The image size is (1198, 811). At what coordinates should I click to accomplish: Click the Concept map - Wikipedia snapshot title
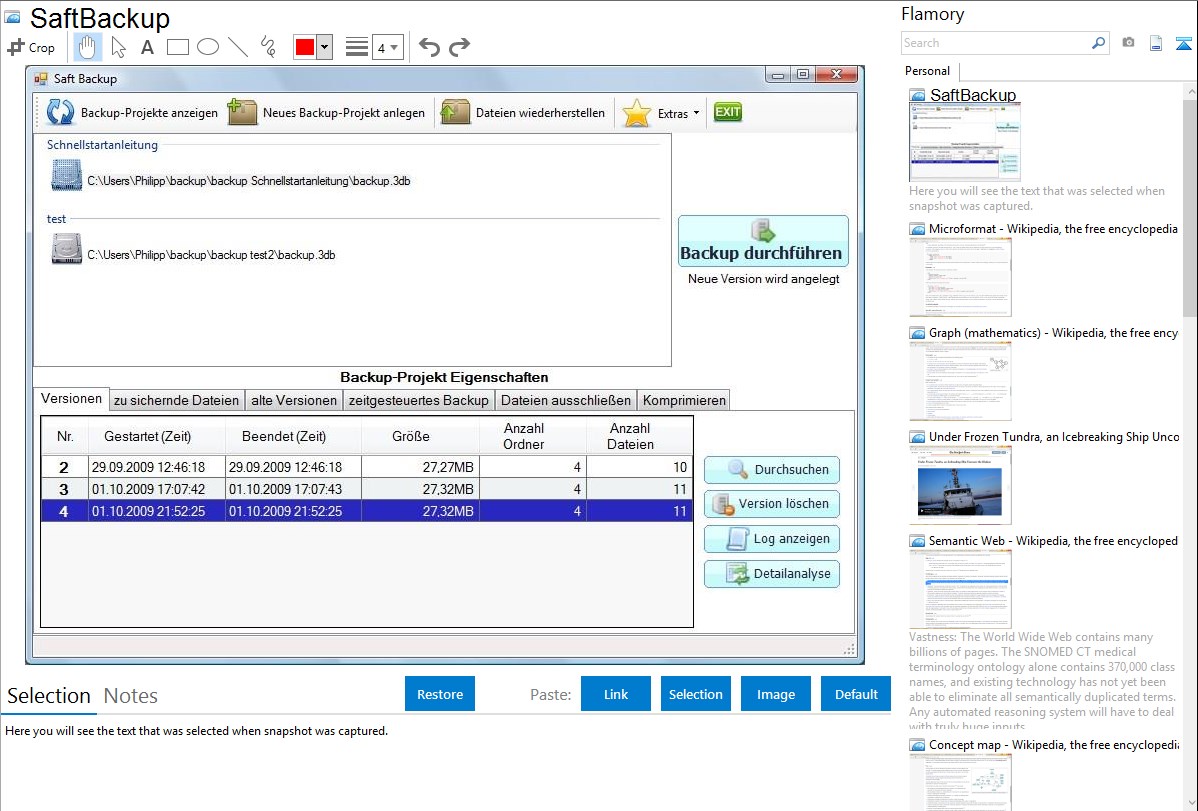tap(1054, 744)
